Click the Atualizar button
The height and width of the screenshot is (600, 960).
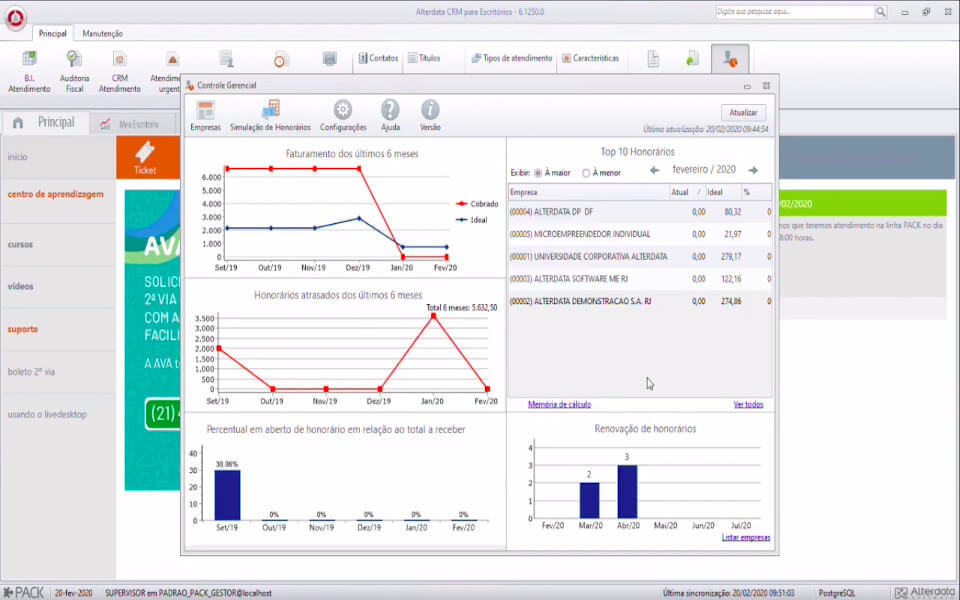pos(743,113)
